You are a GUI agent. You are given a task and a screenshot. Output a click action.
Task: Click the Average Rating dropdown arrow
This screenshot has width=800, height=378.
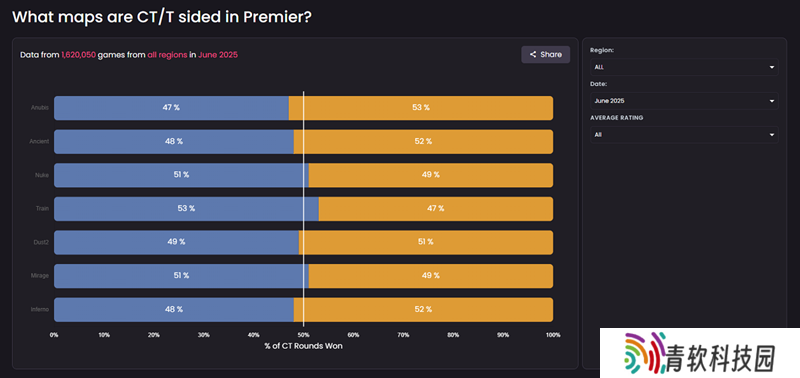(x=772, y=135)
